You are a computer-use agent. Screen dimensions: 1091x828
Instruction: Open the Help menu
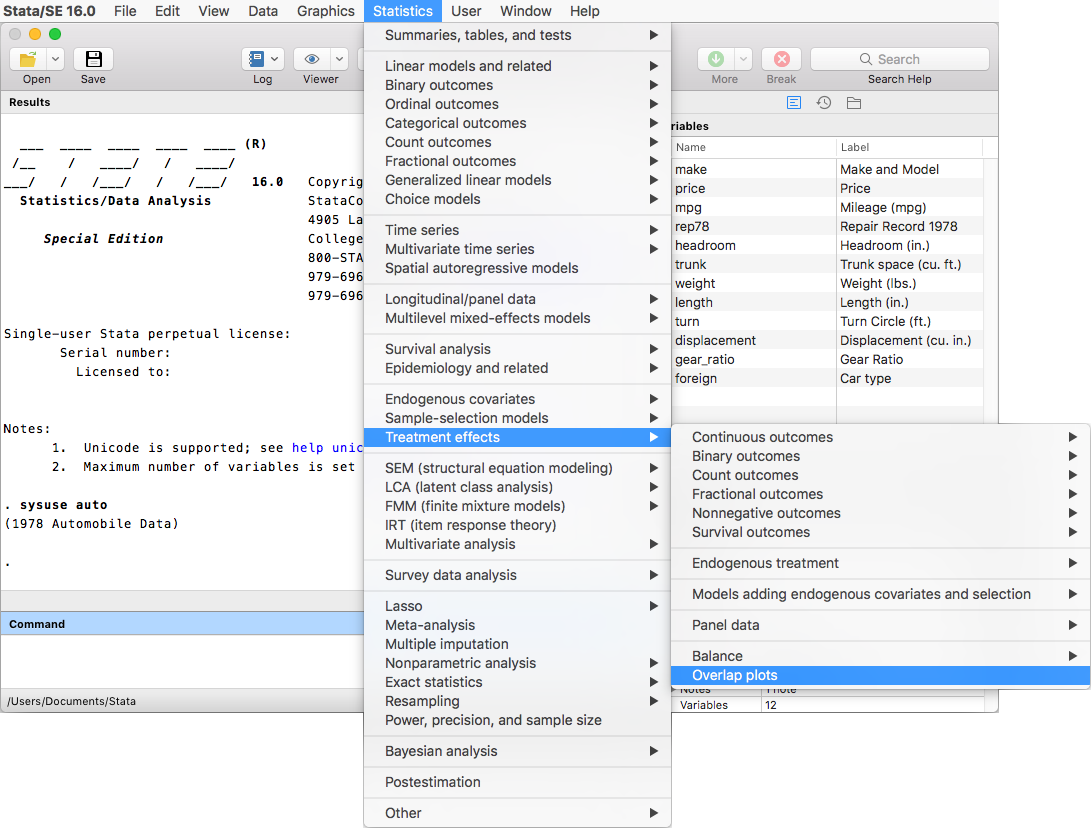tap(584, 11)
